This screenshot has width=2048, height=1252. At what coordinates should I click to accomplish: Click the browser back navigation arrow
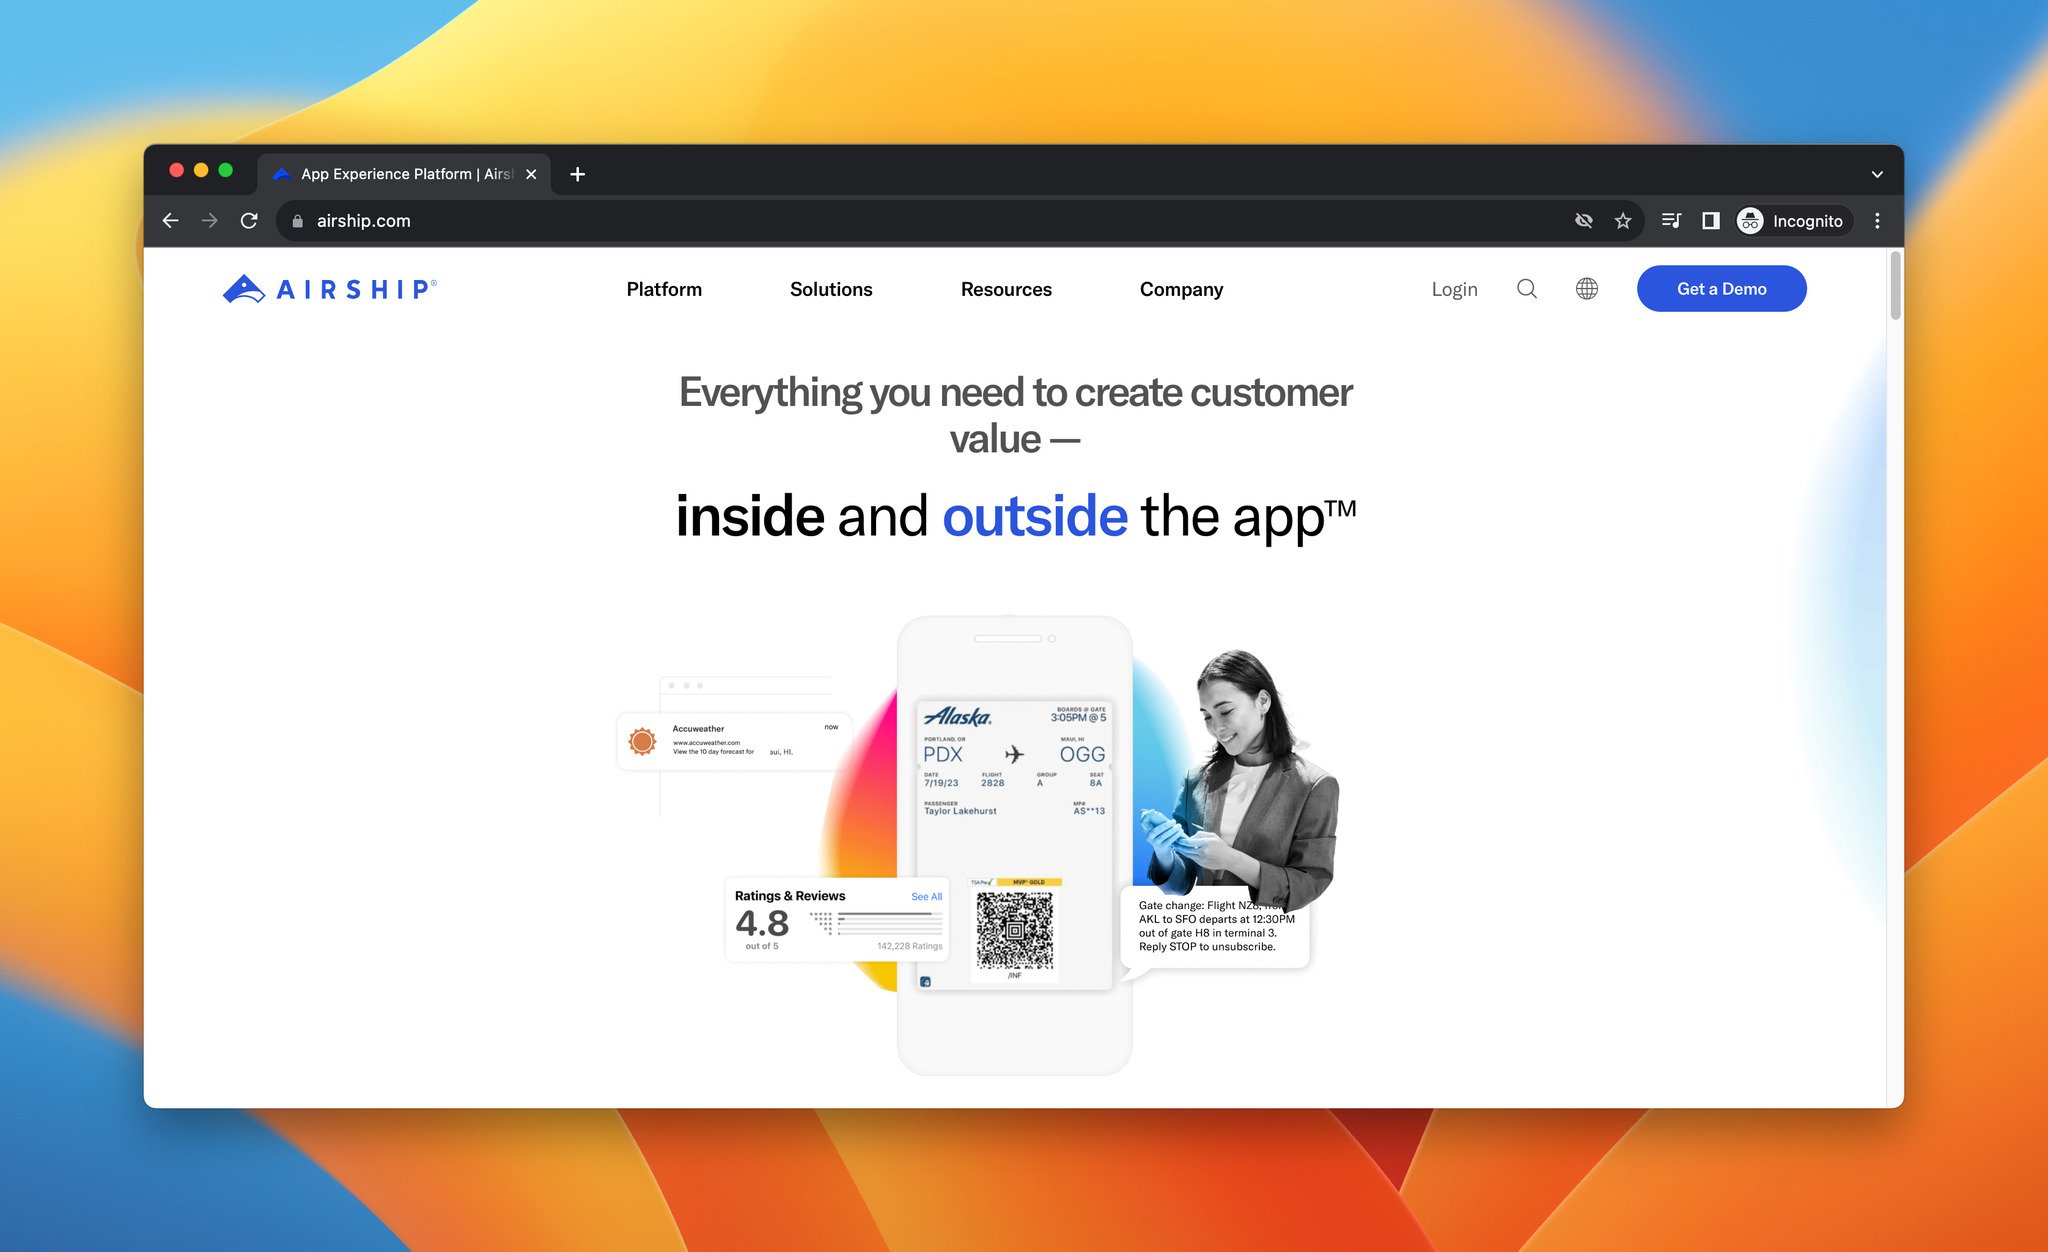(x=173, y=221)
